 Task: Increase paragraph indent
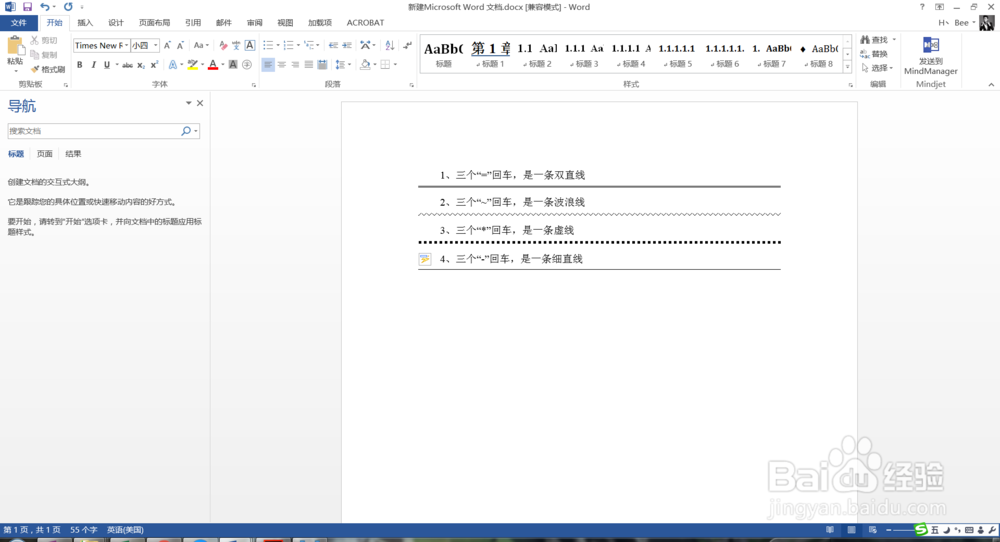(x=347, y=45)
